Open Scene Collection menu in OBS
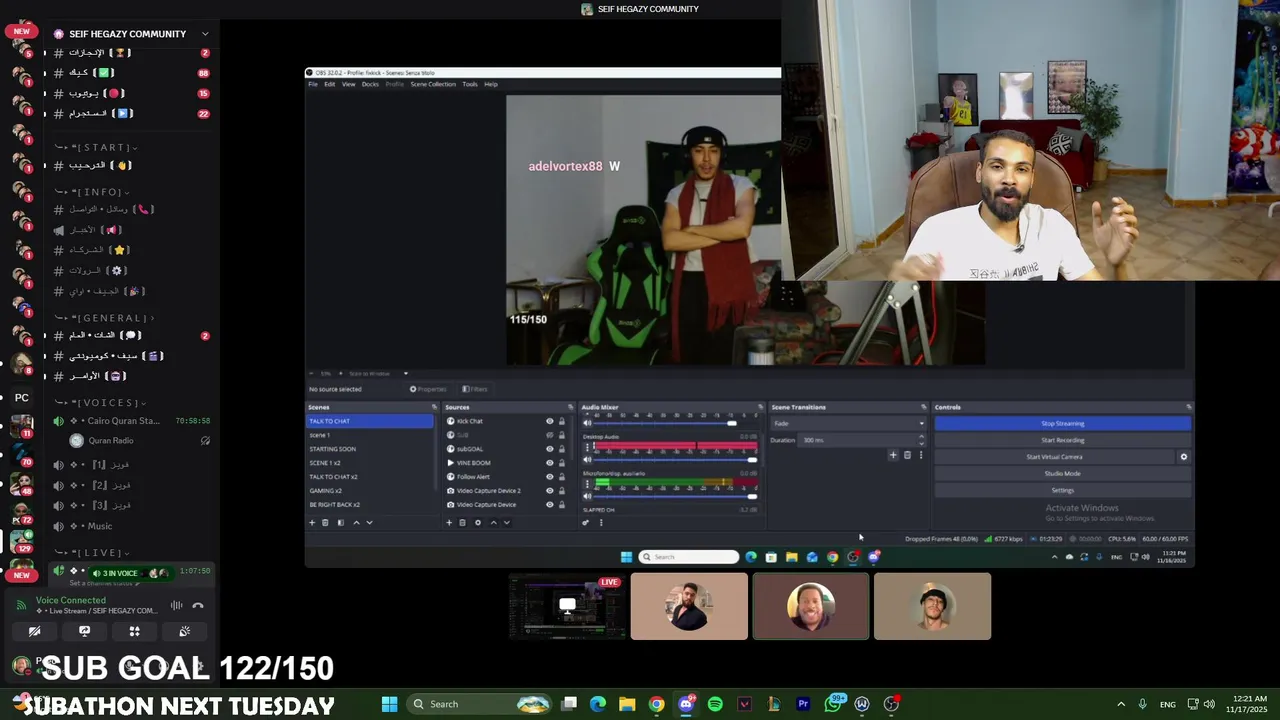This screenshot has height=720, width=1280. 433,84
